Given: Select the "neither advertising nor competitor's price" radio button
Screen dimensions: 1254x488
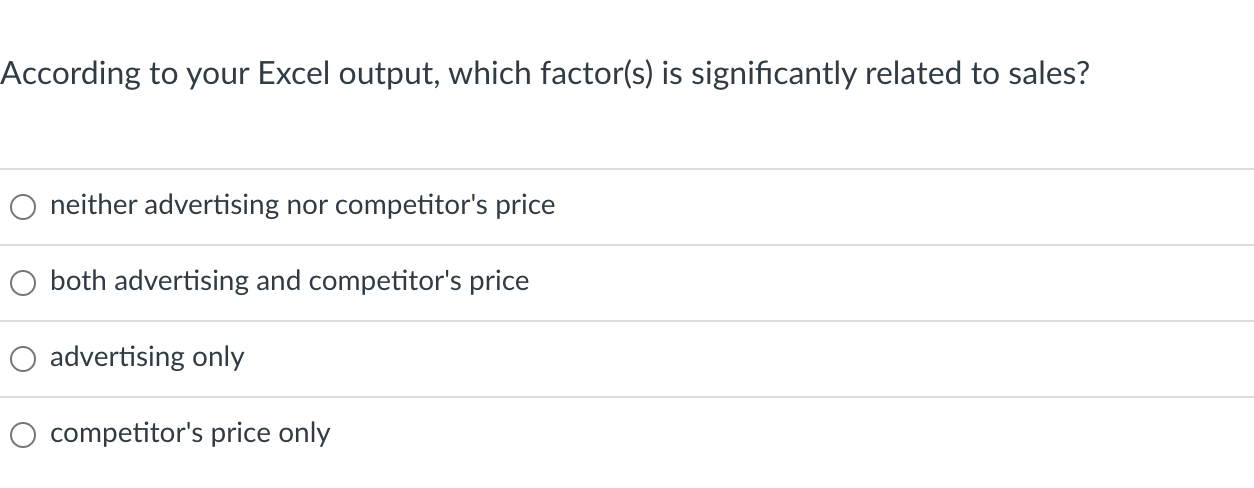Looking at the screenshot, I should 24,207.
